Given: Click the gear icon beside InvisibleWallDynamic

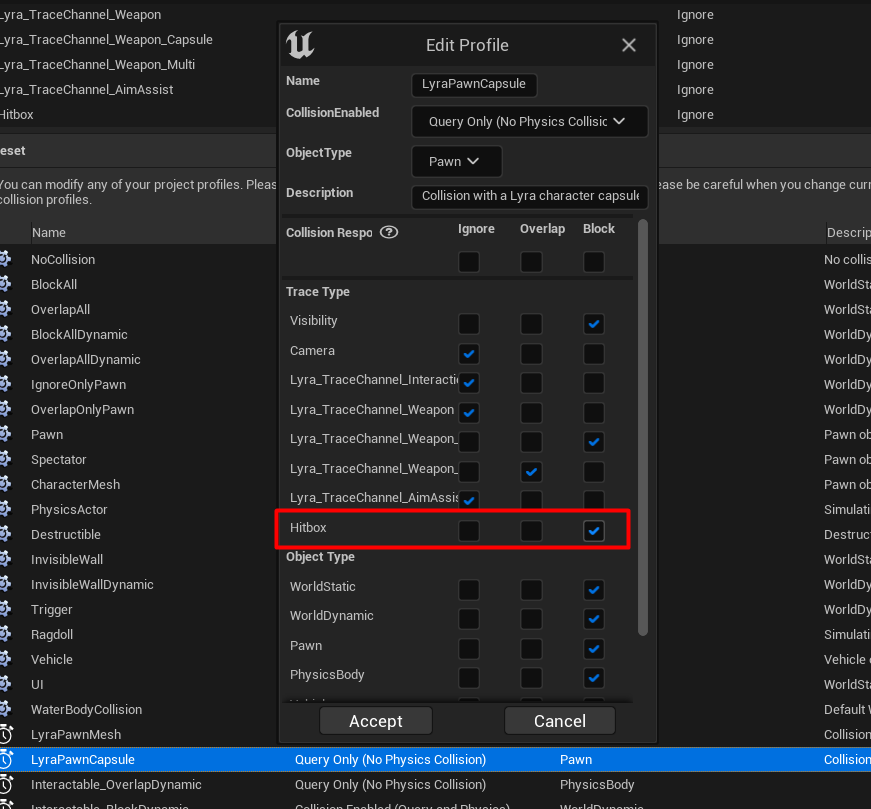Looking at the screenshot, I should coord(5,584).
